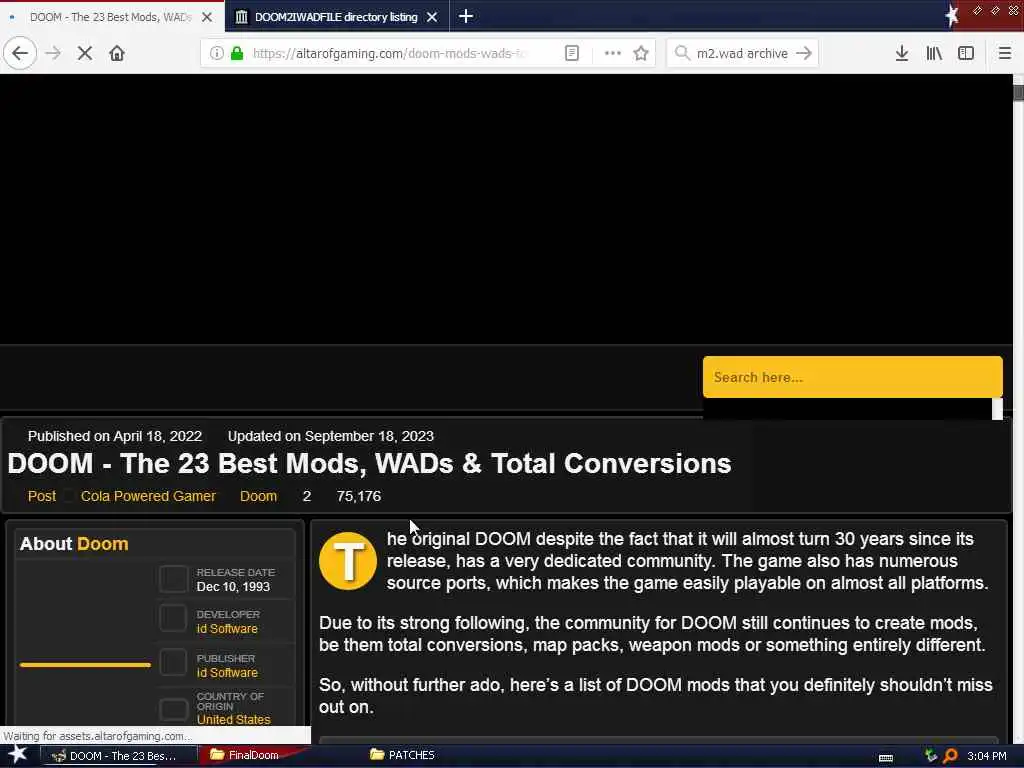Open United States country link
The image size is (1024, 768).
point(234,720)
